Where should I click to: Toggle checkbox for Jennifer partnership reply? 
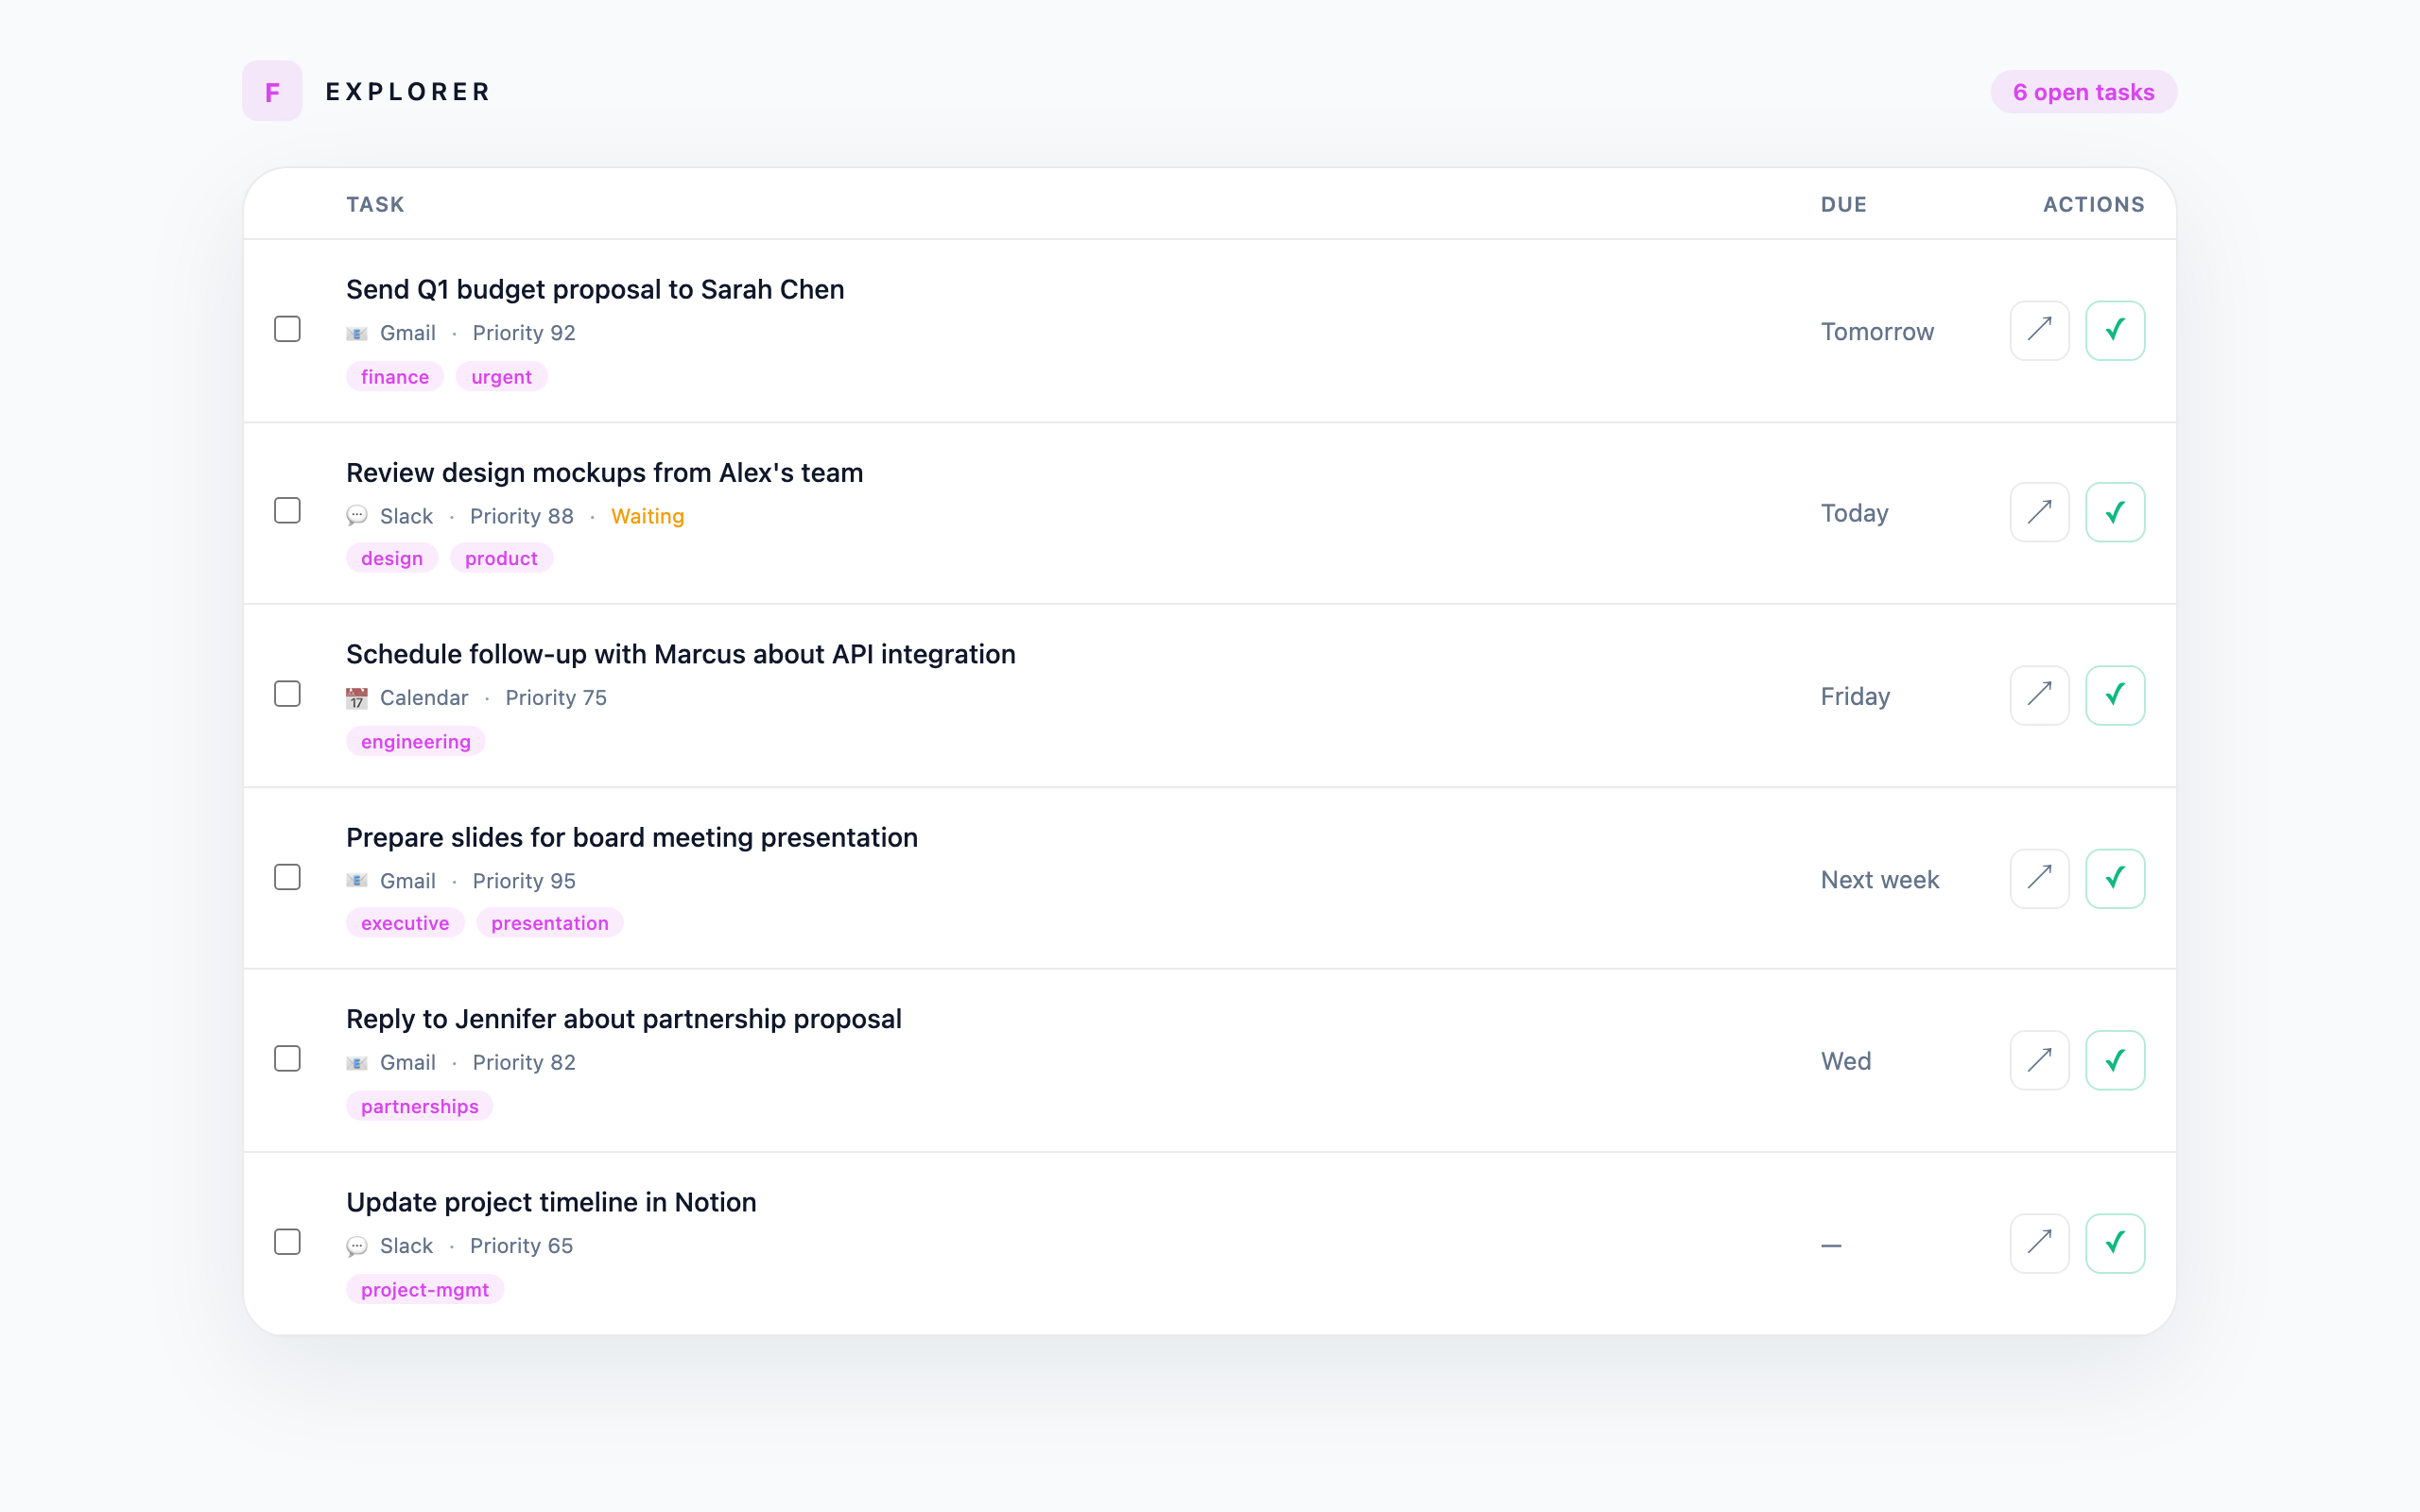(x=287, y=1059)
